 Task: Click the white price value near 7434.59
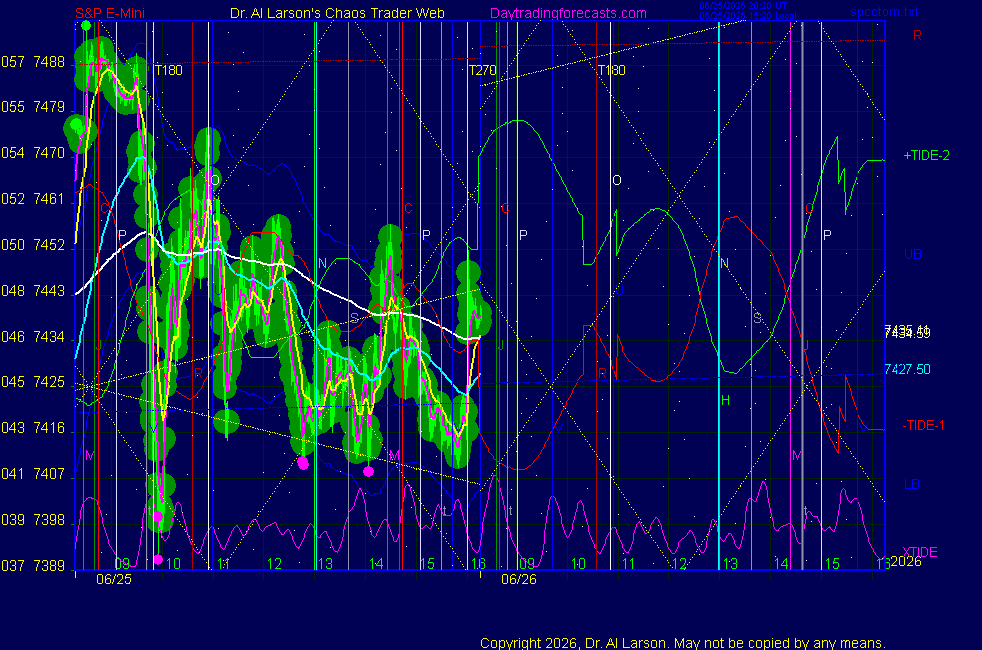pyautogui.click(x=907, y=332)
